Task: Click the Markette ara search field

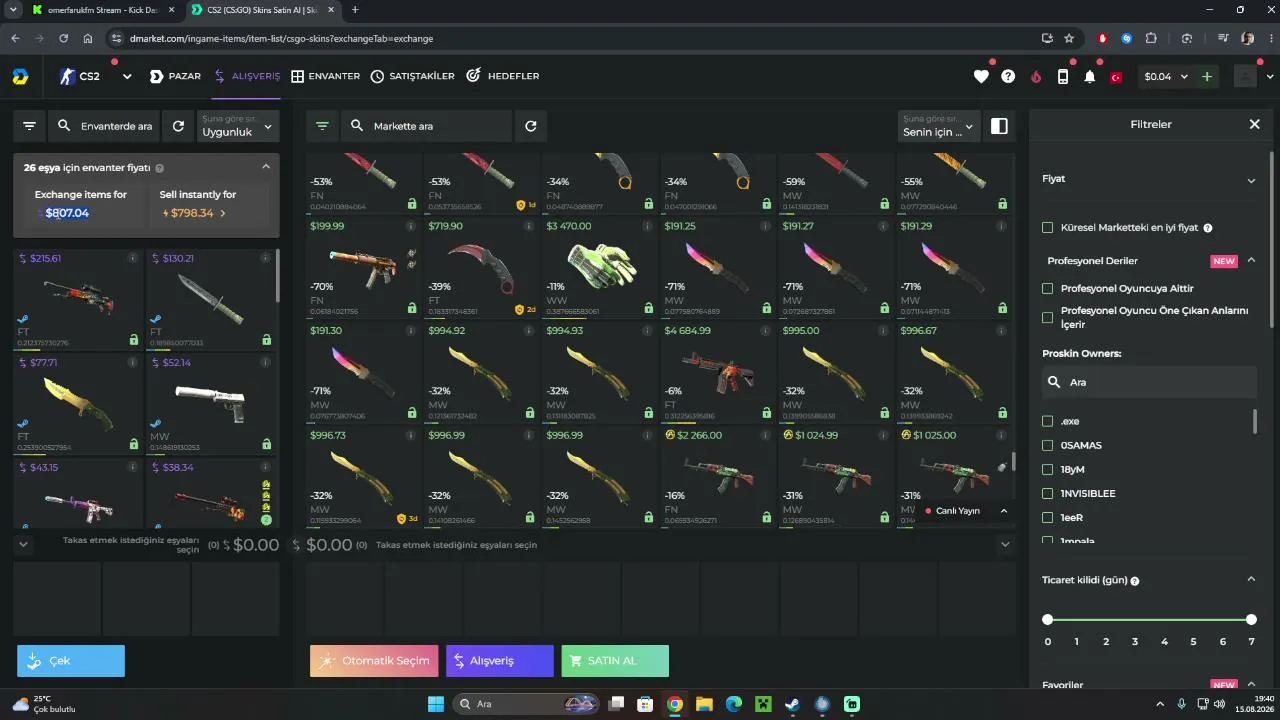Action: point(427,126)
